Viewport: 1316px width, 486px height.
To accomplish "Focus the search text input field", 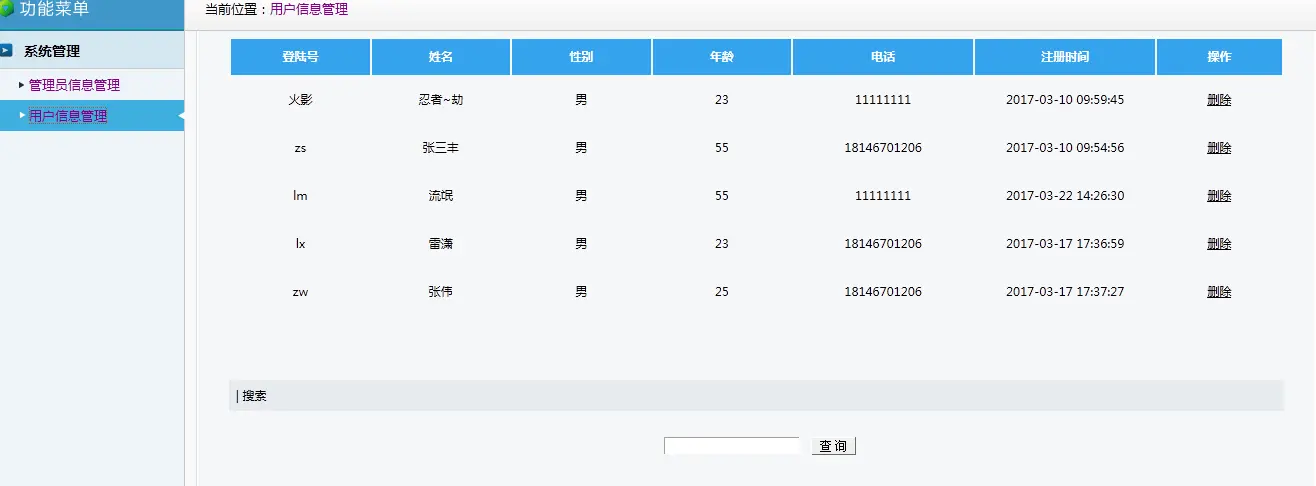I will 732,446.
